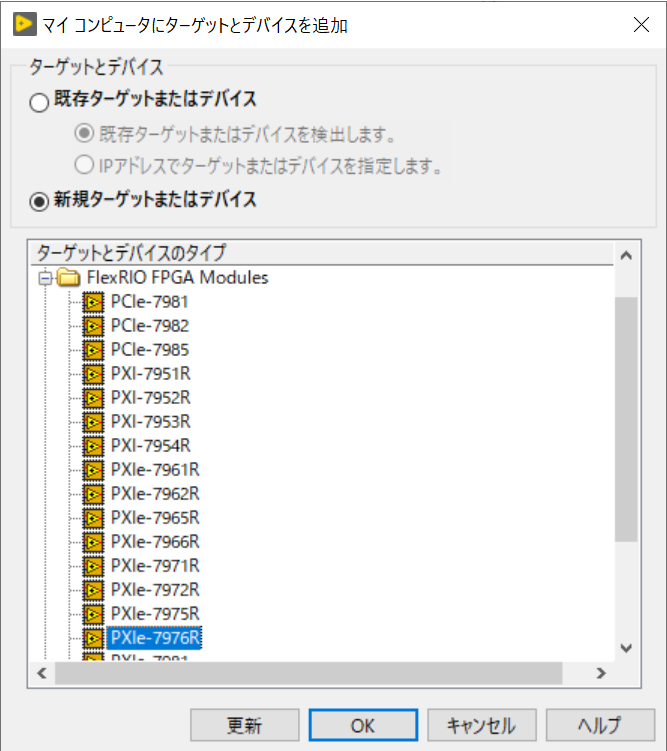Click the PXIe-7976R module icon

(x=93, y=638)
